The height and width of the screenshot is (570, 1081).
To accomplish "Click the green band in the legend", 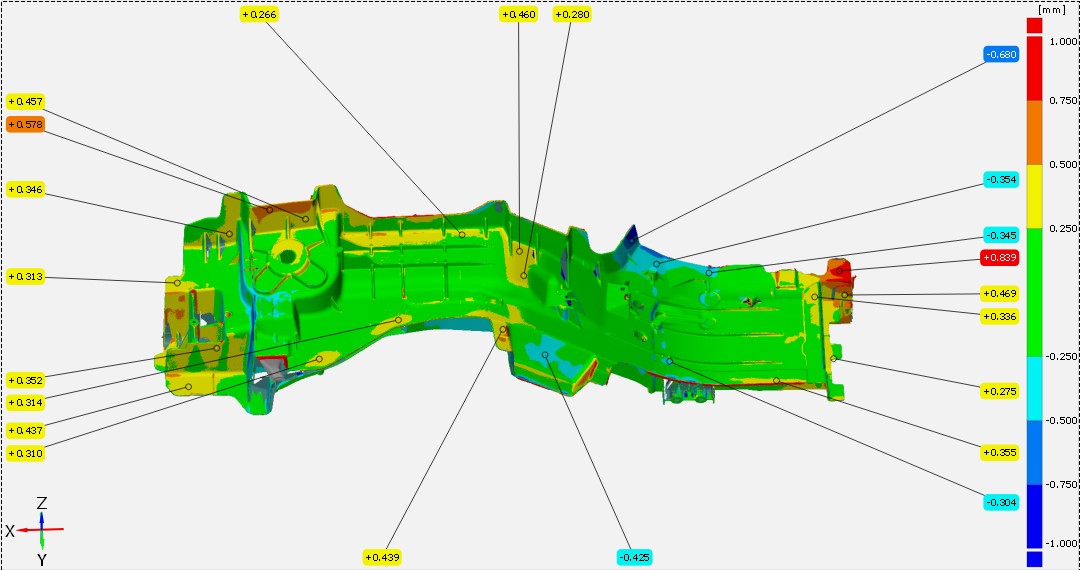I will pyautogui.click(x=1034, y=290).
